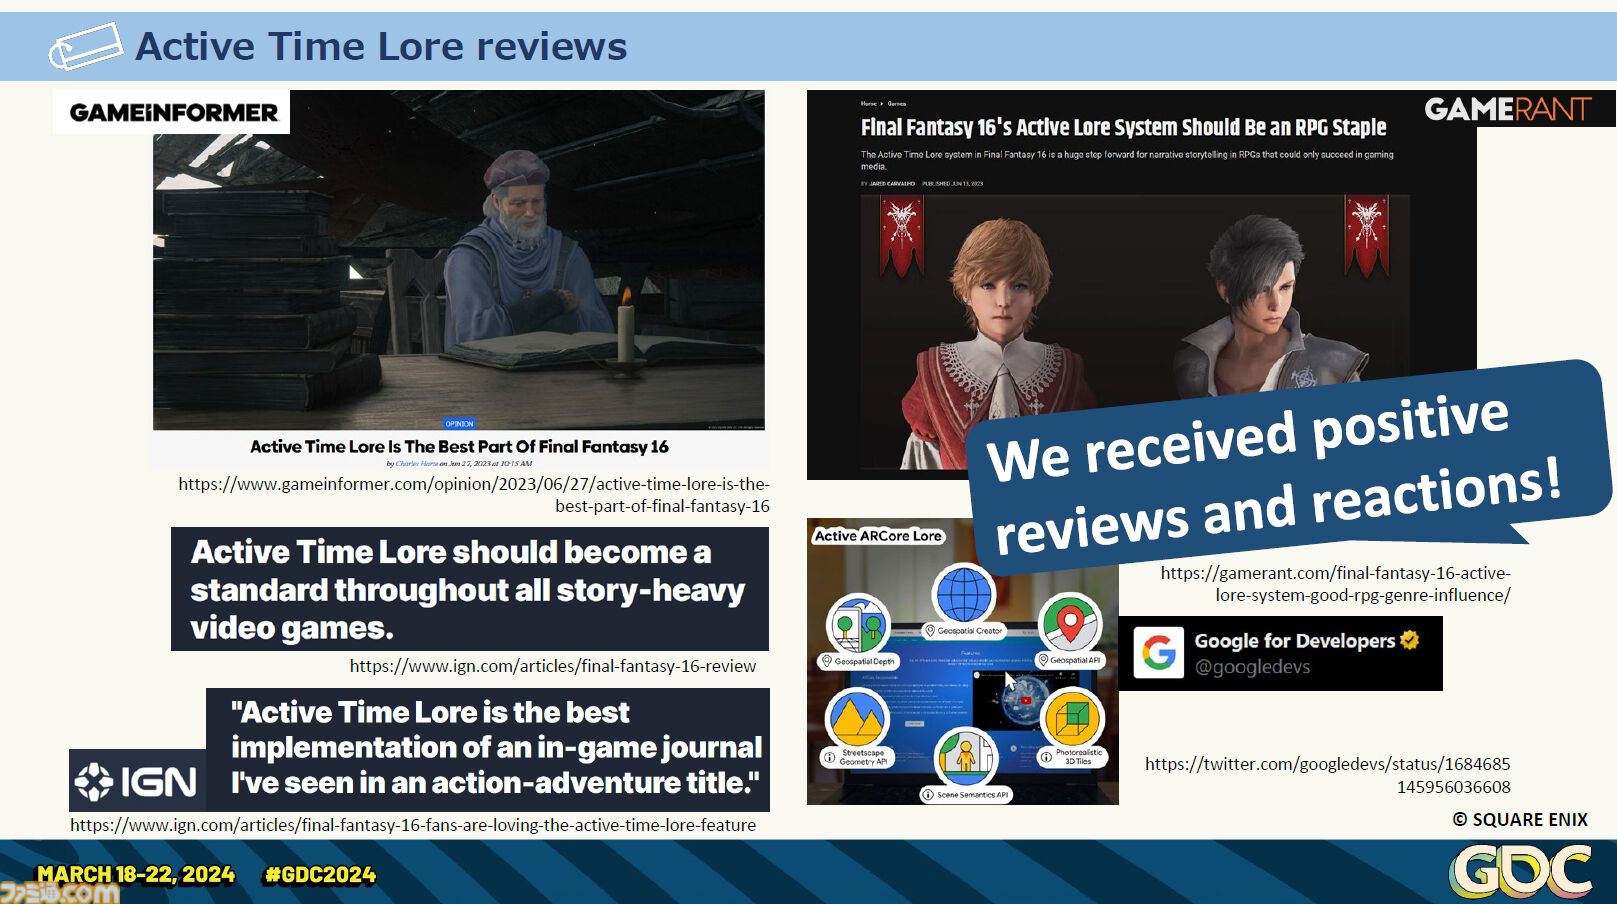The height and width of the screenshot is (904, 1617).
Task: Open the Game Informer screenshot of the old scholar
Action: point(459,260)
